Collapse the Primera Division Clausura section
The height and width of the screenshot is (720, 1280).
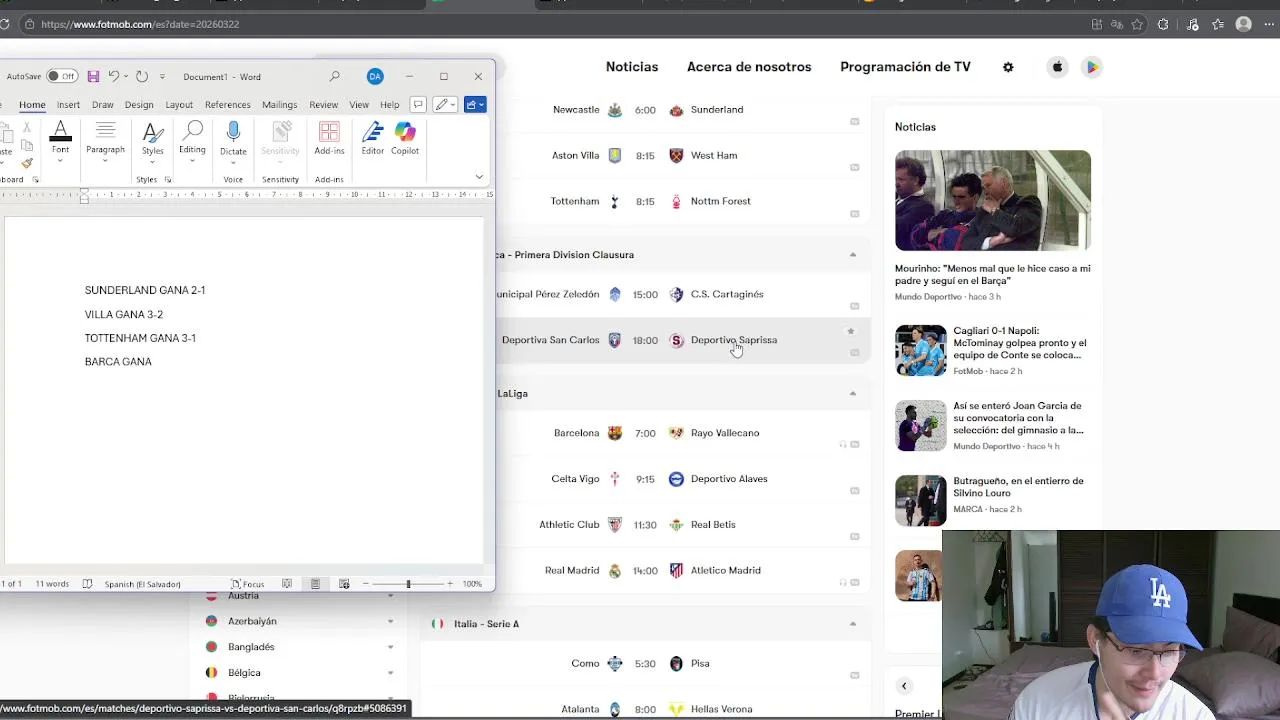click(853, 255)
